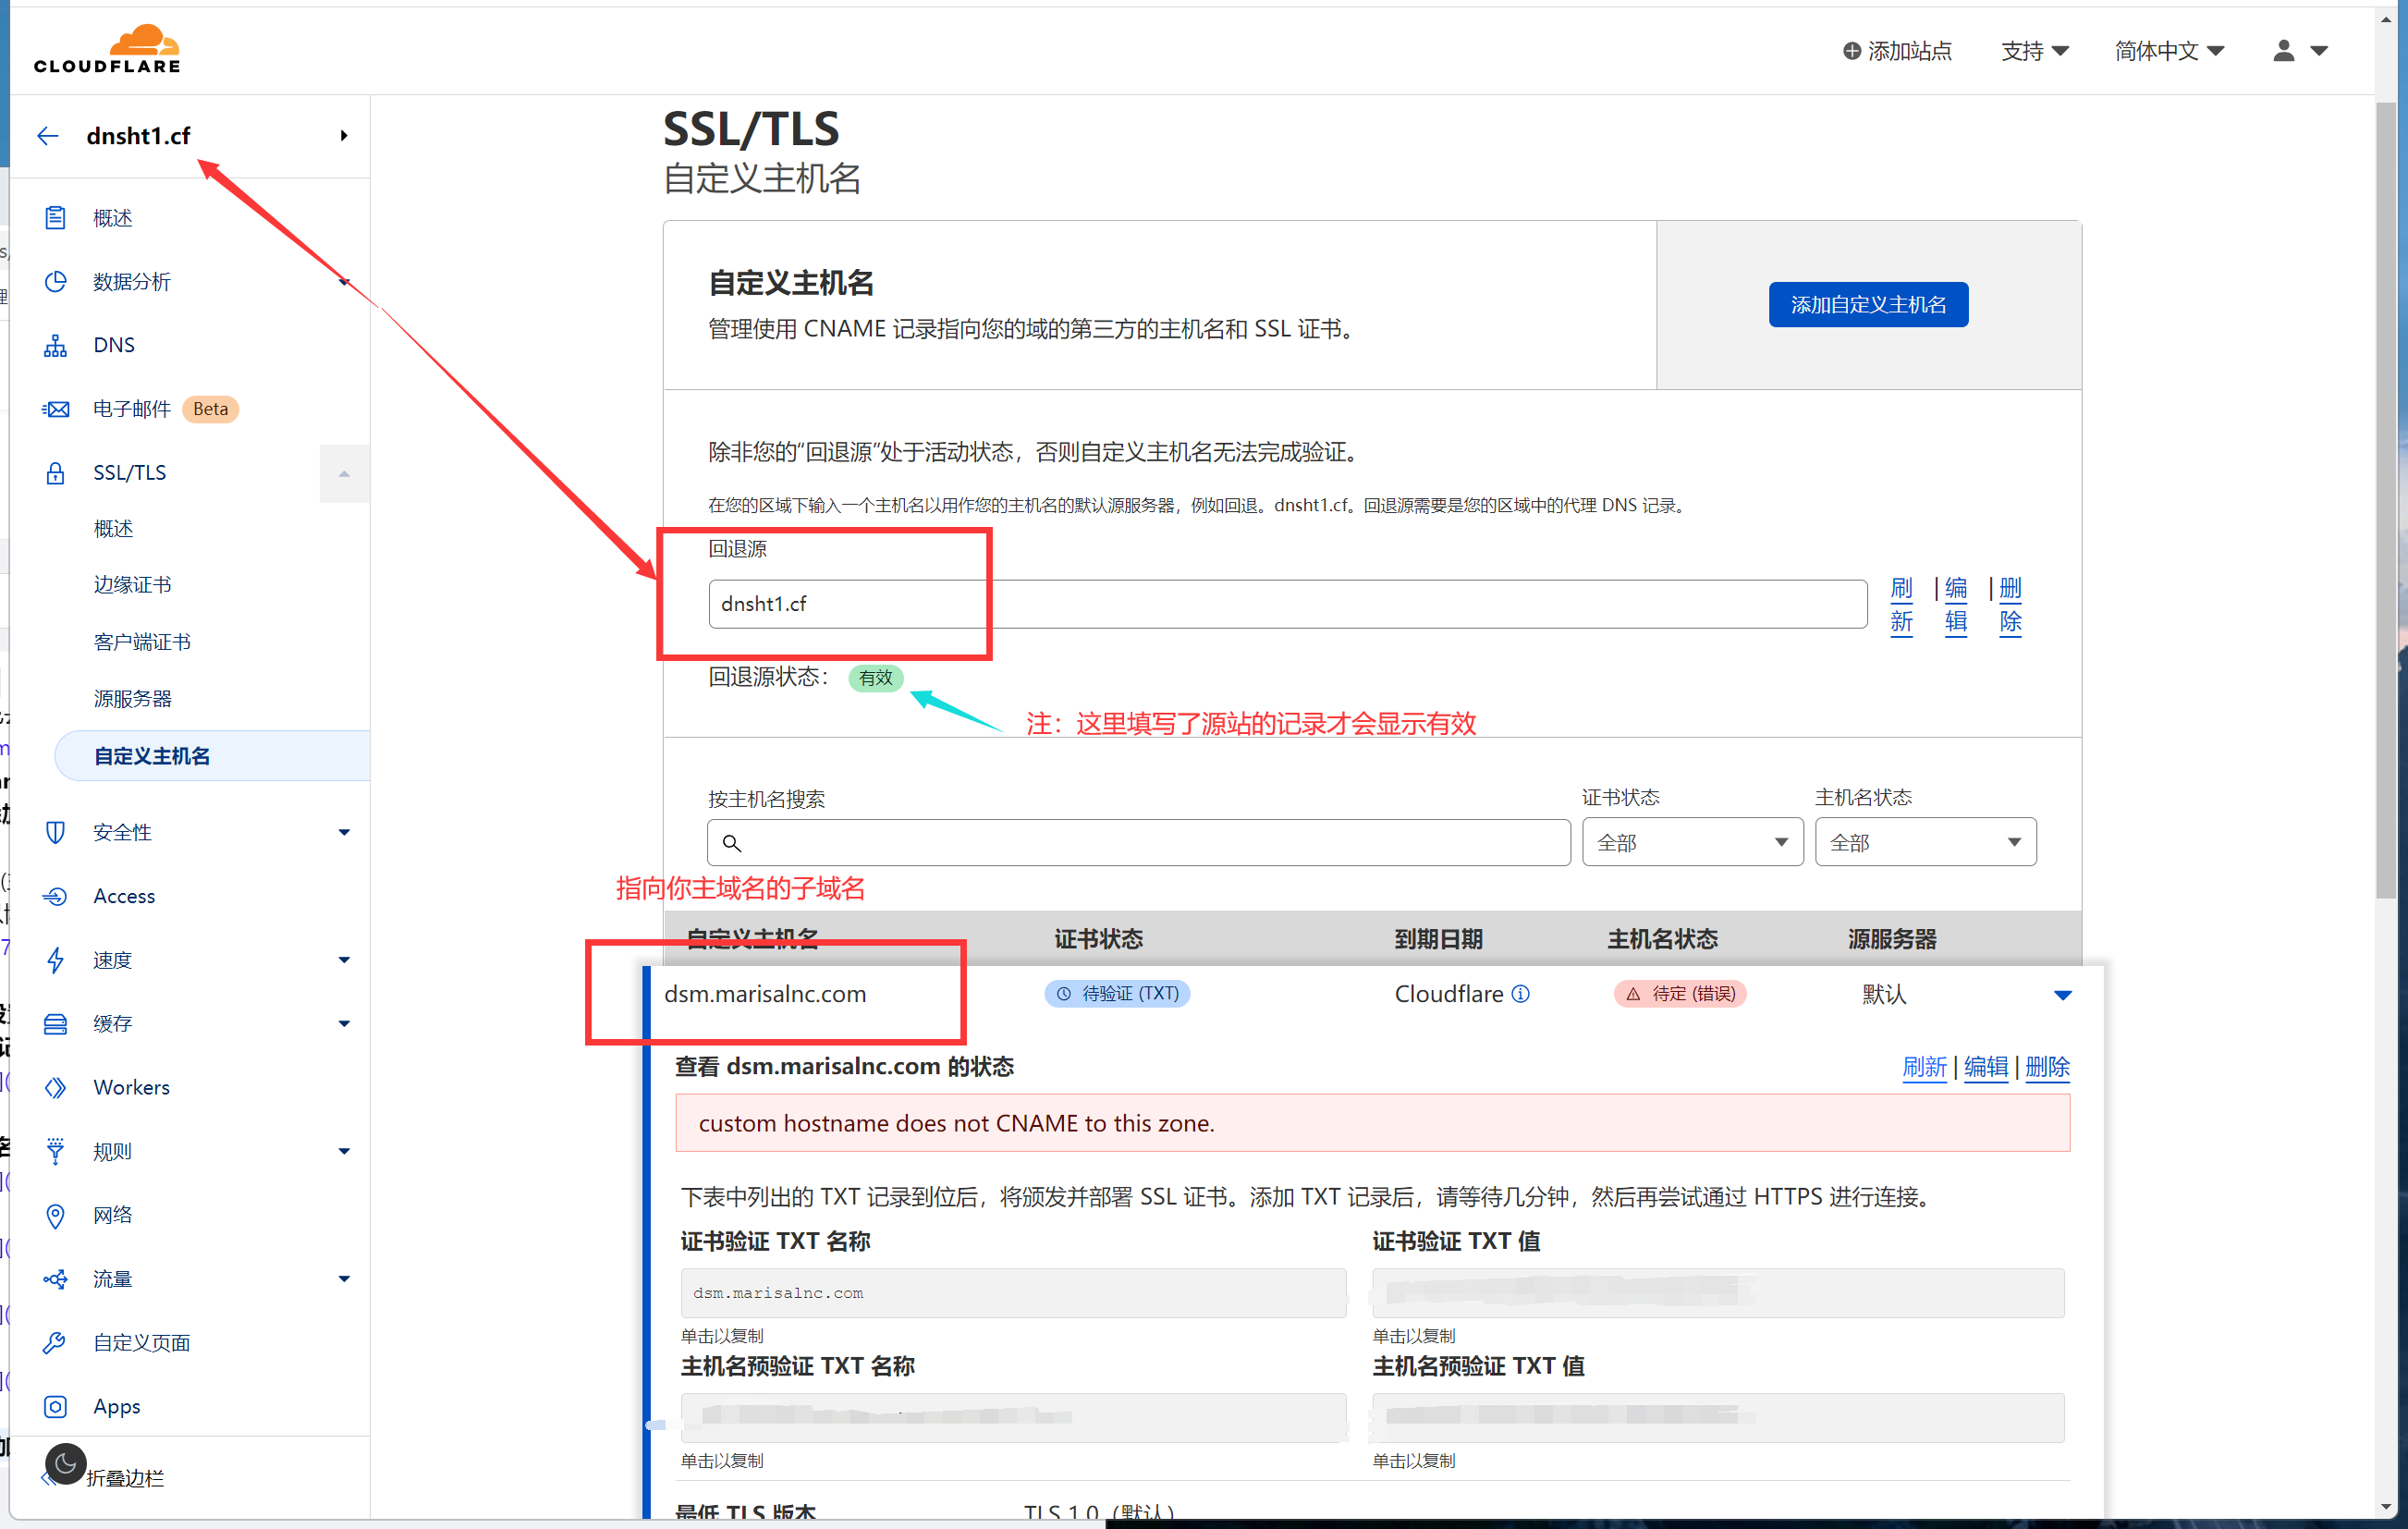Expand the 规则 submenu arrow
This screenshot has width=2408, height=1529.
tap(343, 1151)
